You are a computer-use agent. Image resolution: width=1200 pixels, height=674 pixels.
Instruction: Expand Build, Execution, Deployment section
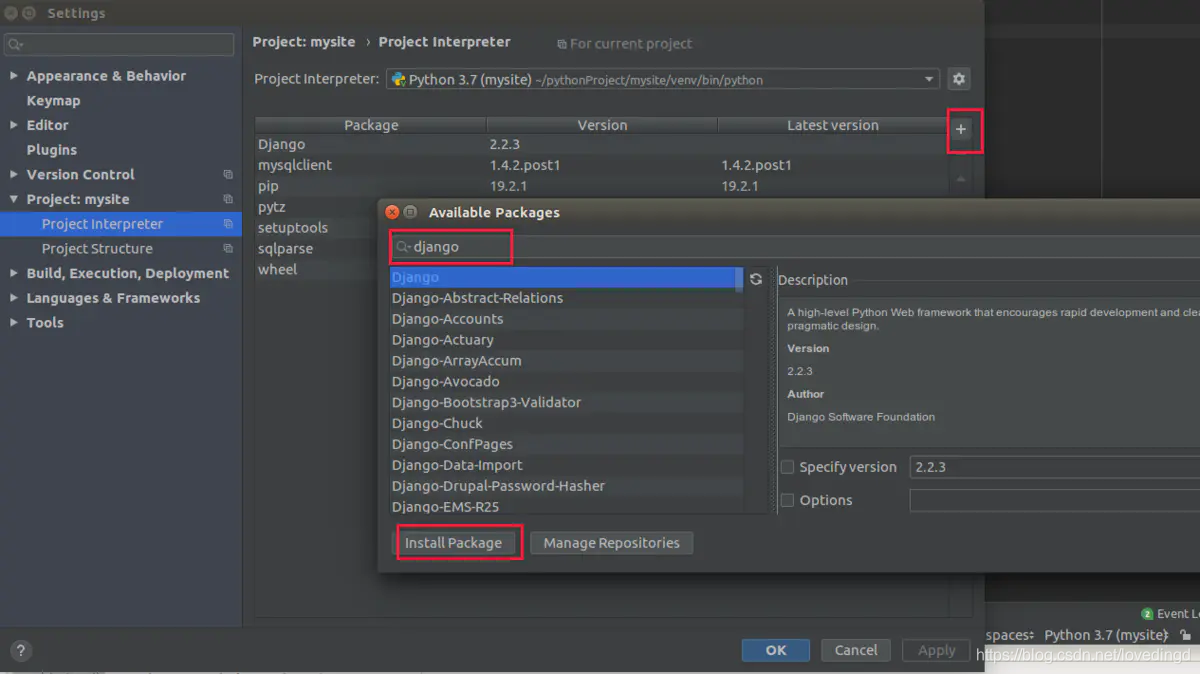13,273
